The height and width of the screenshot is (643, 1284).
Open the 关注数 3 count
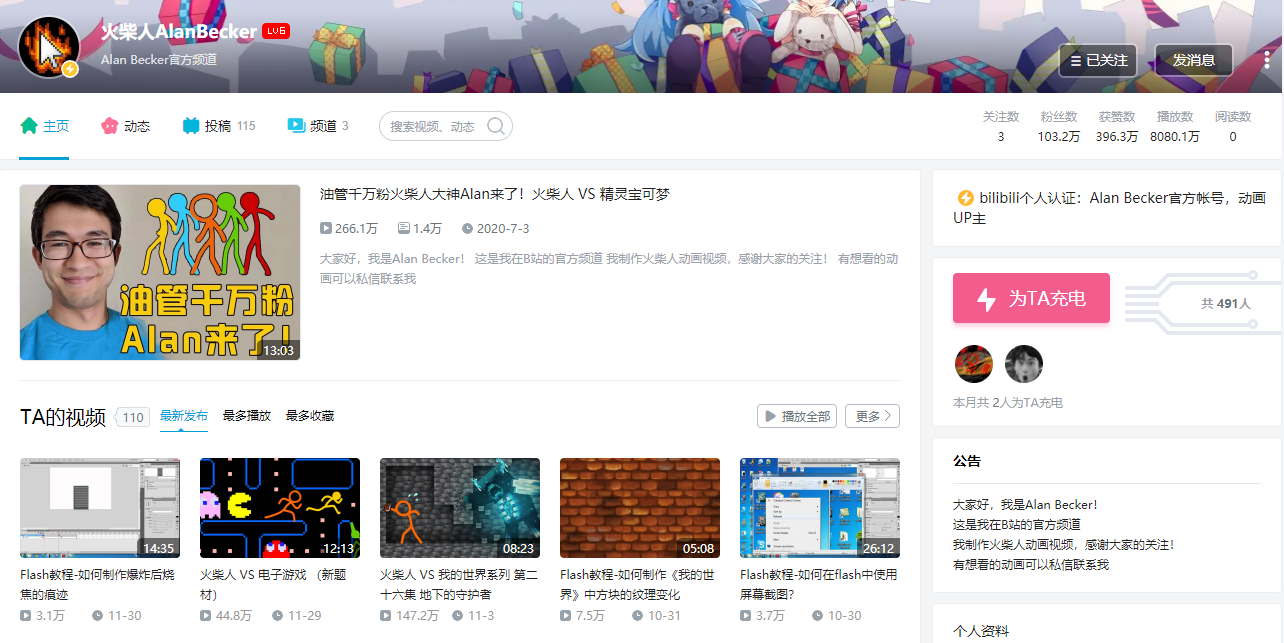1001,127
